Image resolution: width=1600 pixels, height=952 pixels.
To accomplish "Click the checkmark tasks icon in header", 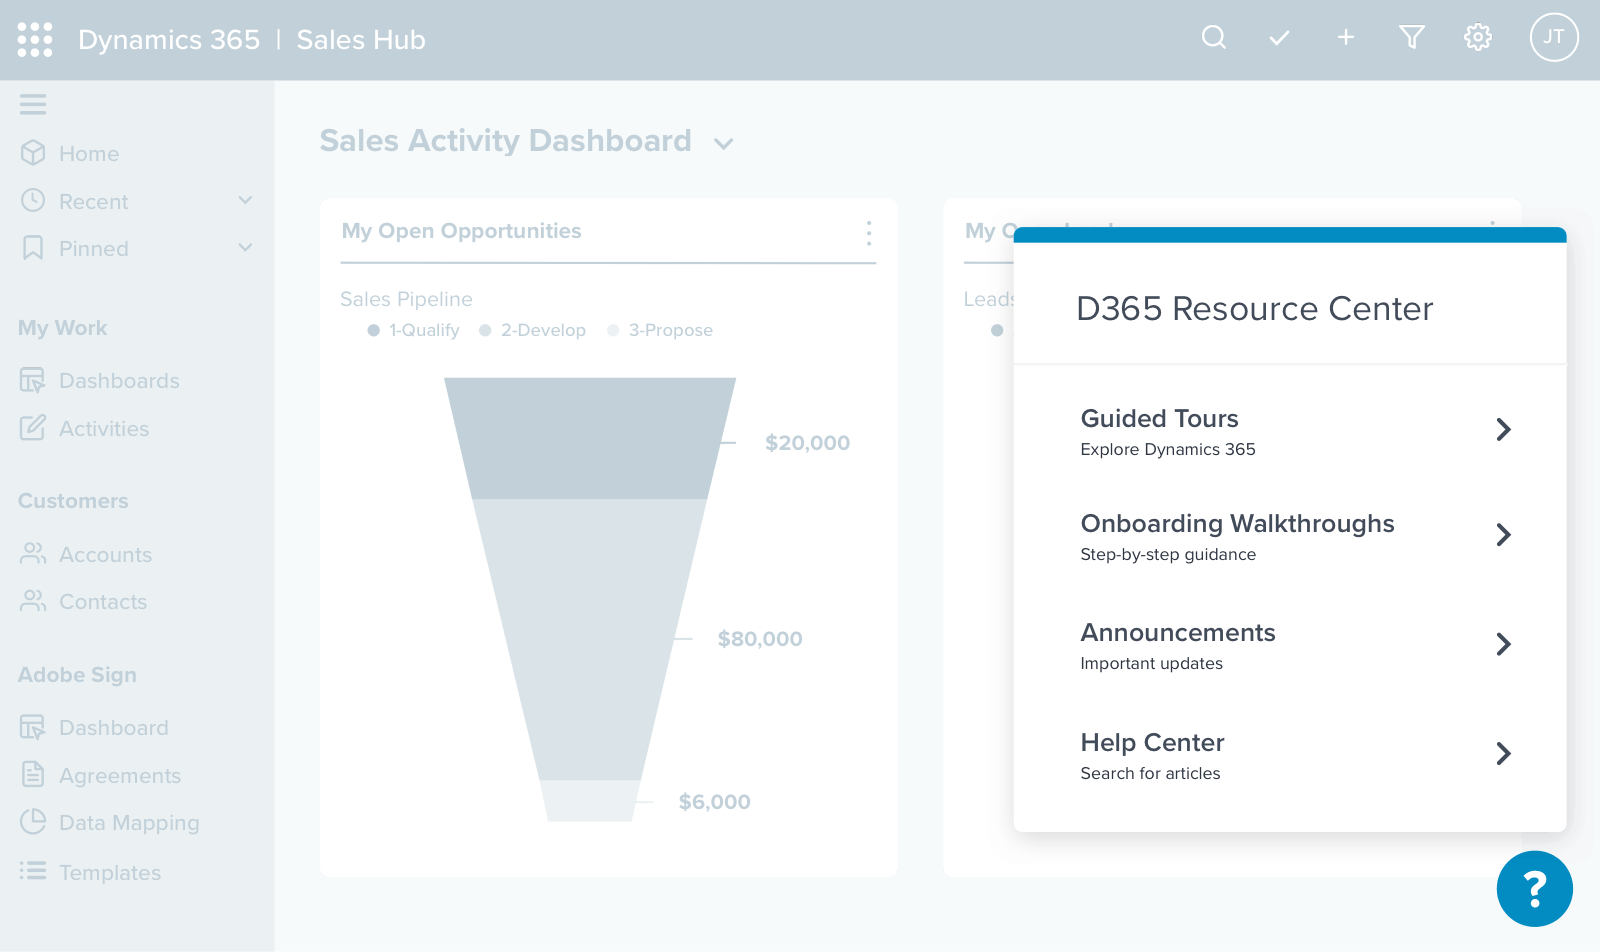I will click(x=1279, y=38).
